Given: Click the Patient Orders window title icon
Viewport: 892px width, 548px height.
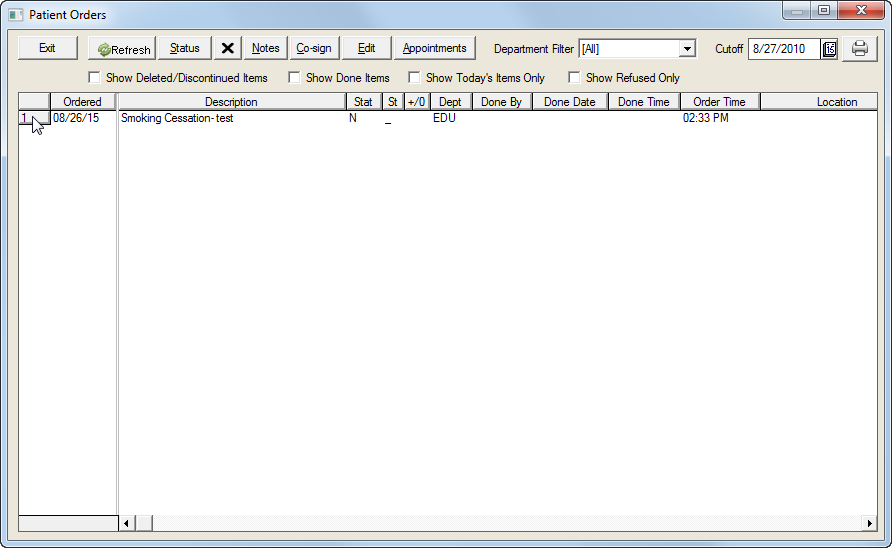Looking at the screenshot, I should click(16, 15).
